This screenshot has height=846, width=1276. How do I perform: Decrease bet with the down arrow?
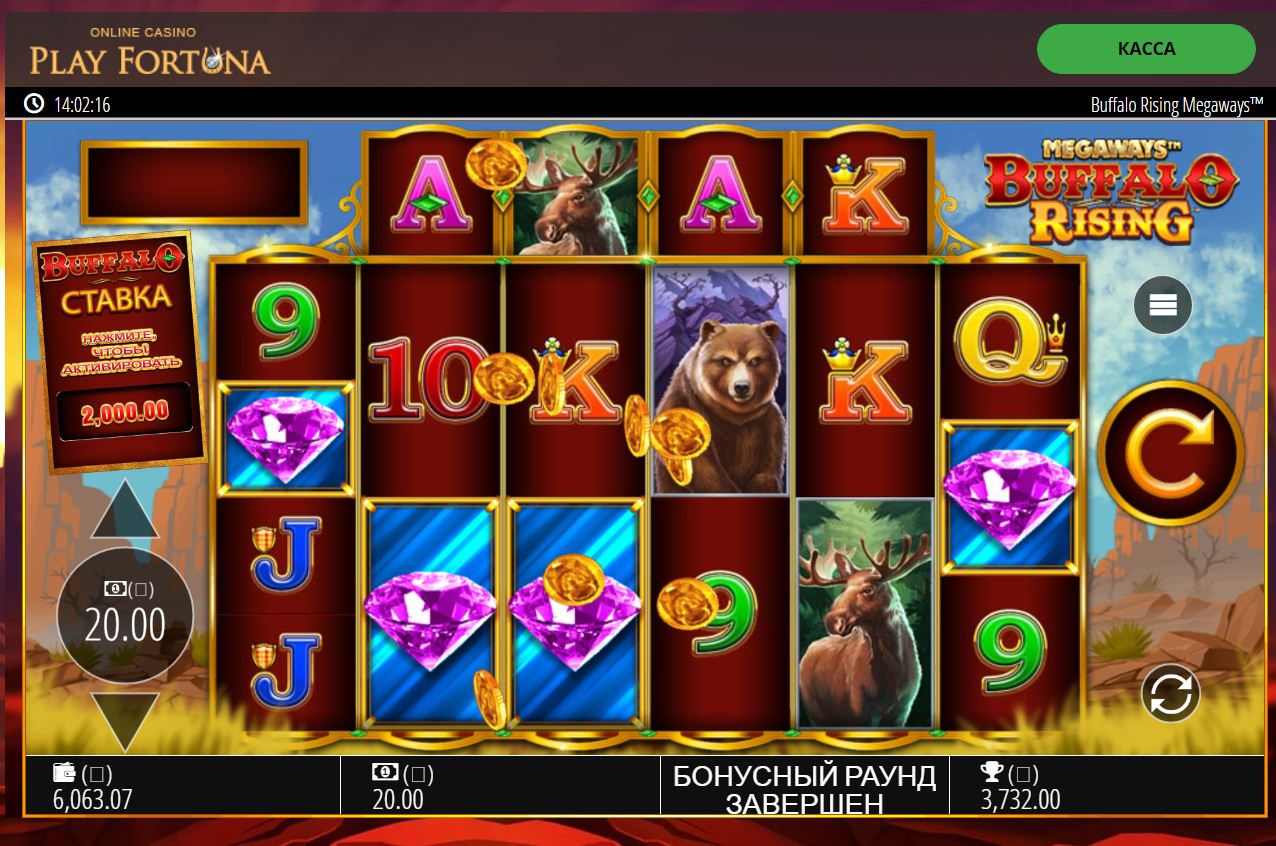pos(125,722)
